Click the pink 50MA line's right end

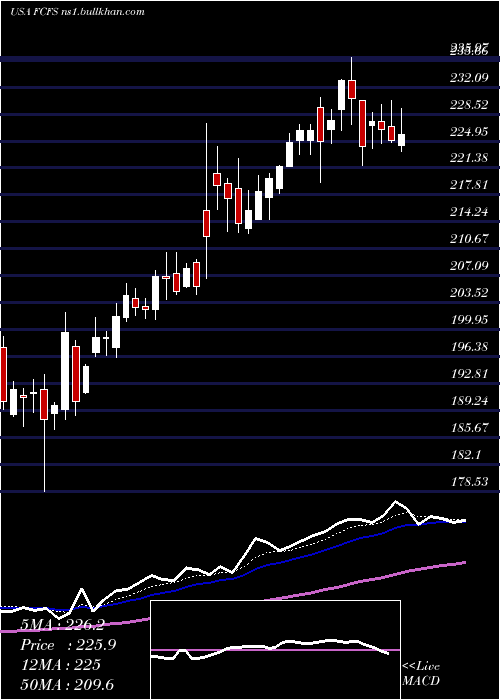(x=464, y=563)
